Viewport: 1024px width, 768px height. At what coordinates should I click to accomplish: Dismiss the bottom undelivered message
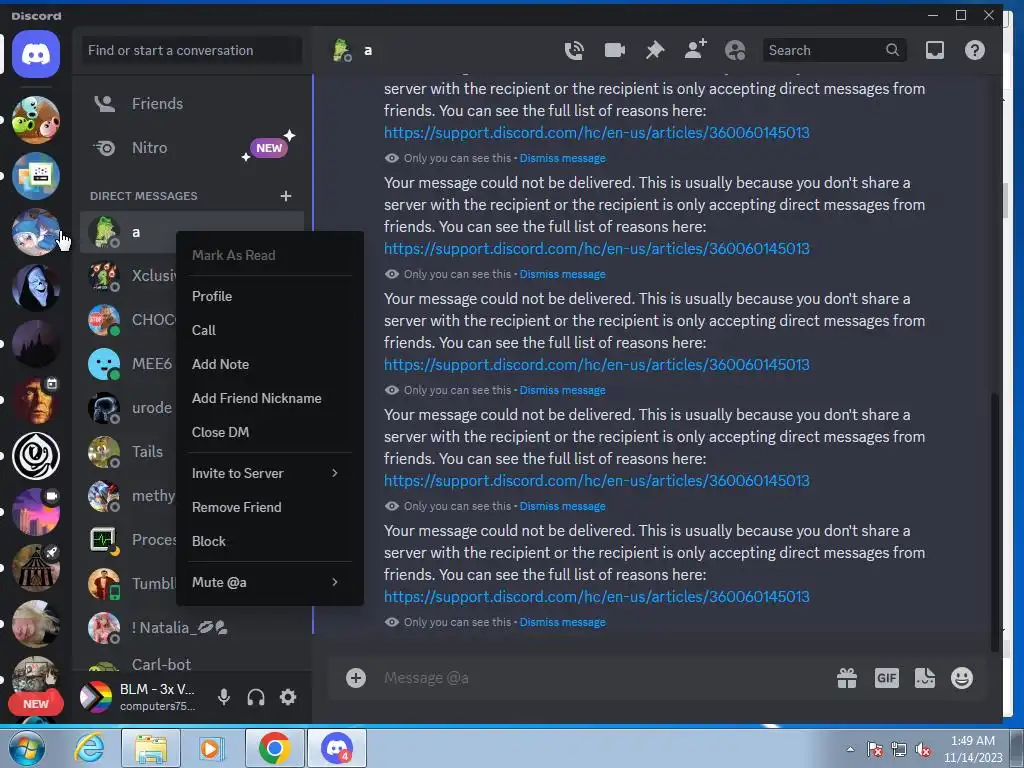(562, 622)
